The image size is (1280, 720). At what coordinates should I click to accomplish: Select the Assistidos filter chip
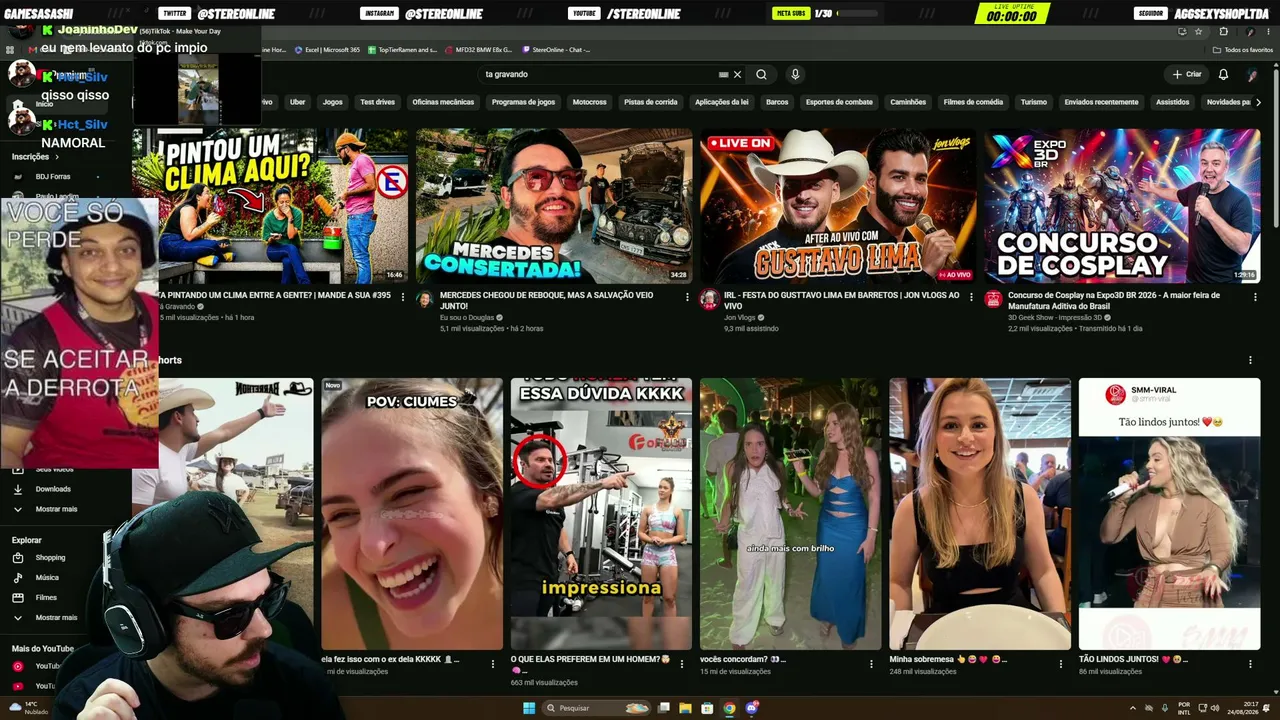(x=1172, y=102)
